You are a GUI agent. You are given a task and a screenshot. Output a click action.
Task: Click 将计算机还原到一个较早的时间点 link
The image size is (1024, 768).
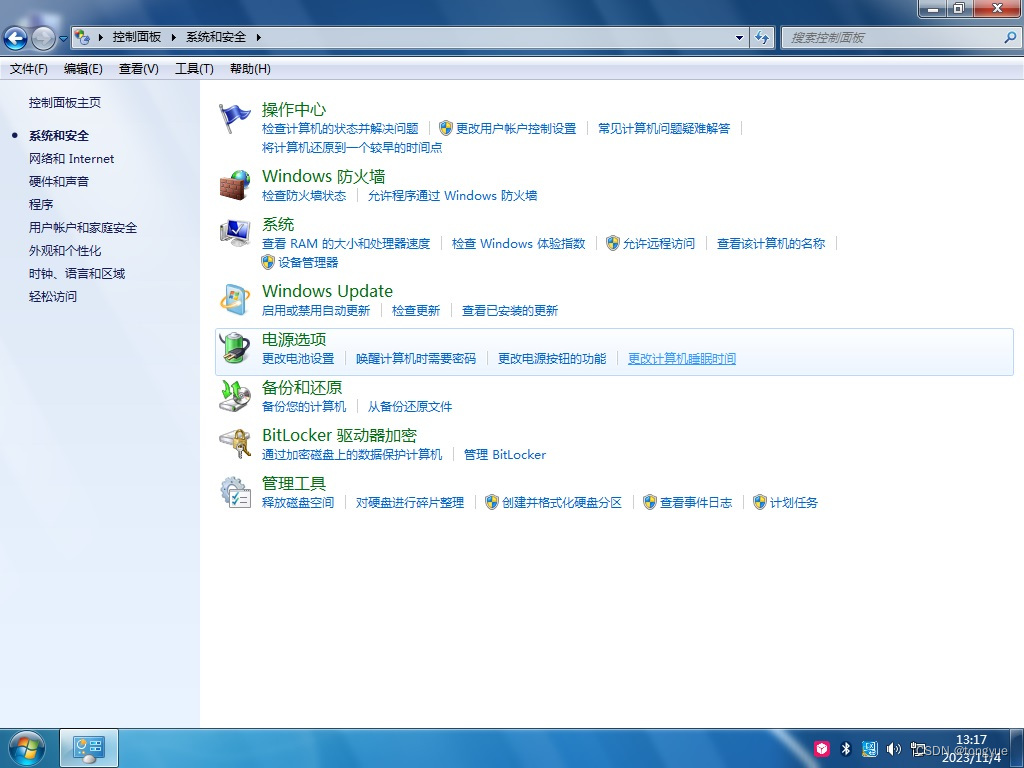click(352, 148)
